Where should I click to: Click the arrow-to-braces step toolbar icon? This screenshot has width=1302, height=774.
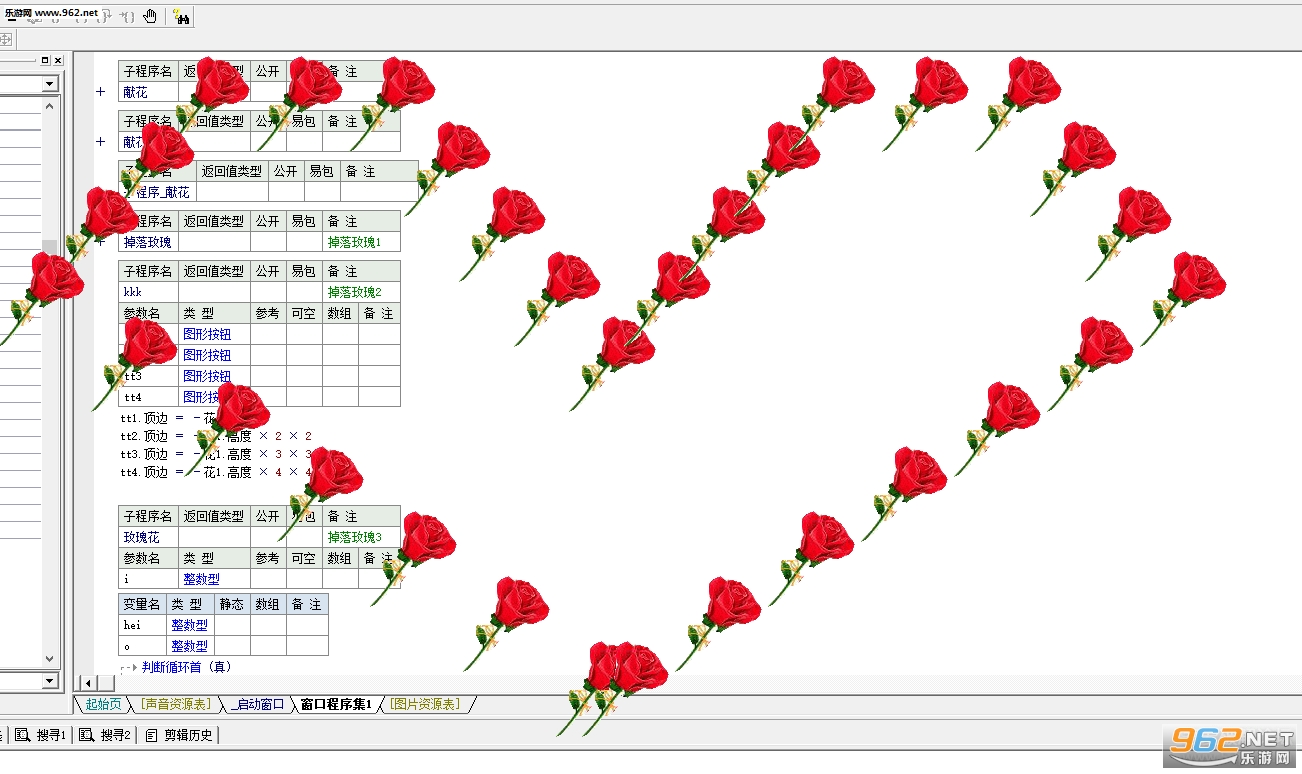(127, 16)
